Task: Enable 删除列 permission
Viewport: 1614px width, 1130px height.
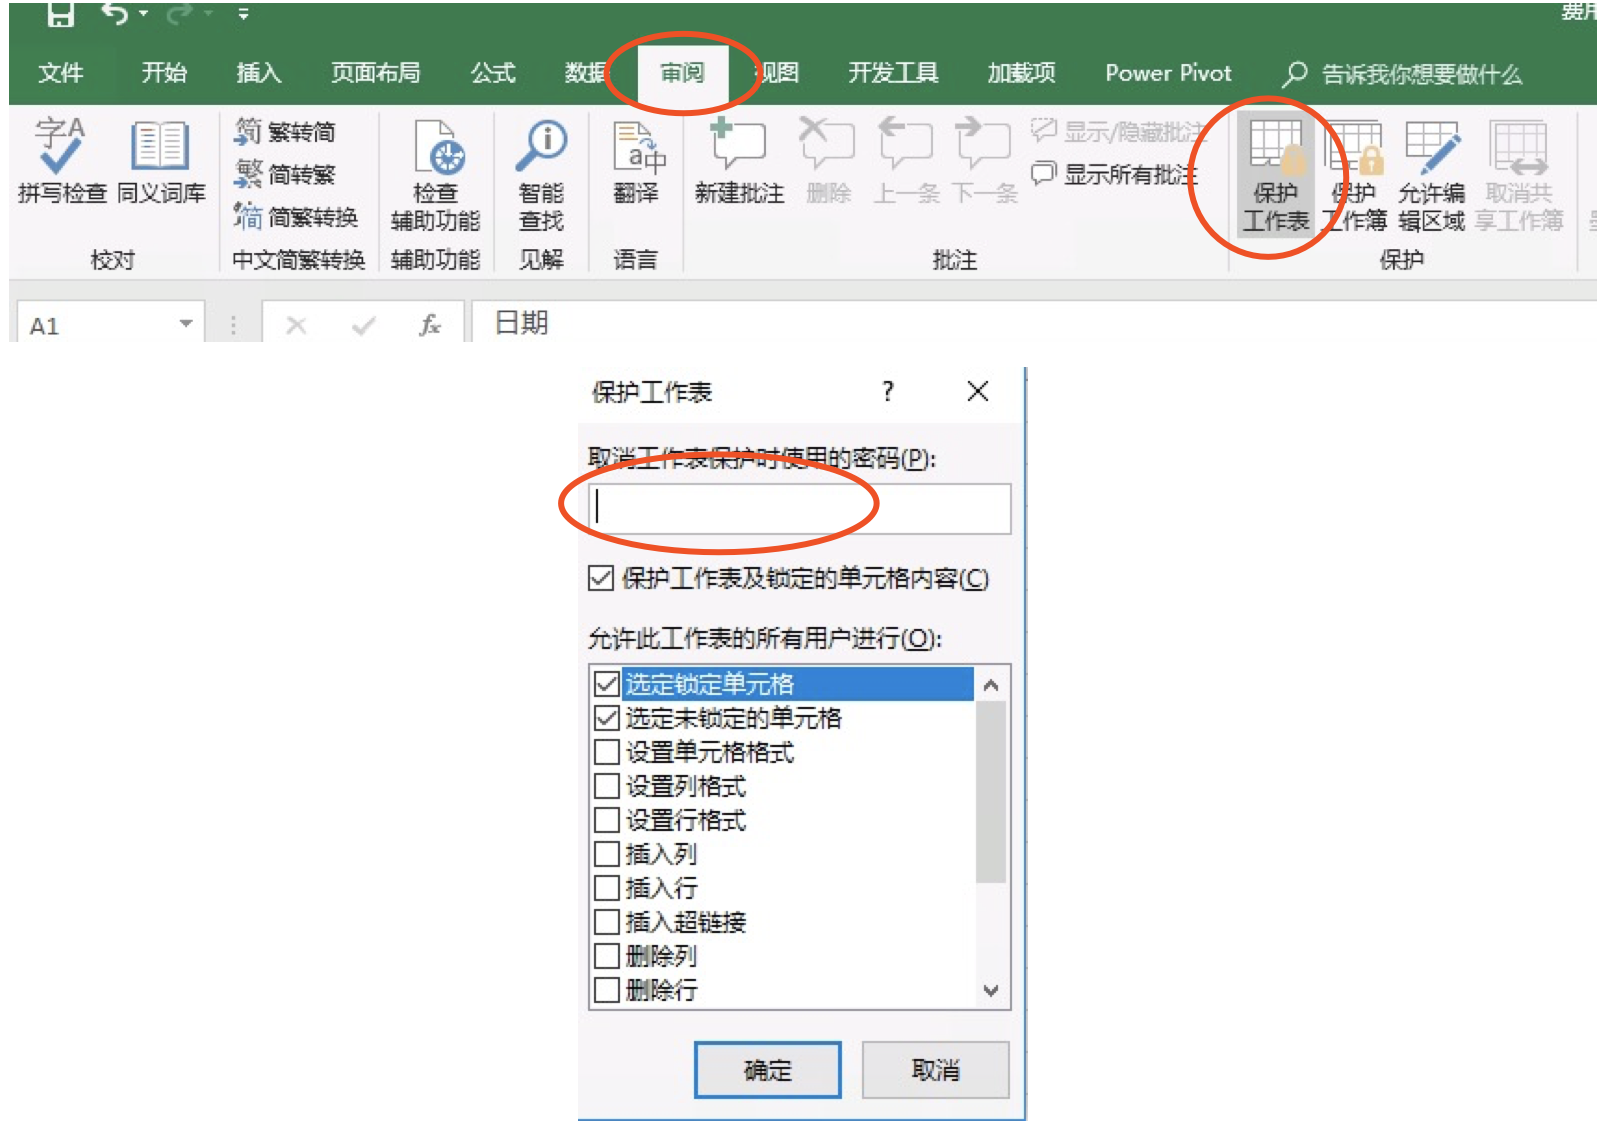Action: pos(606,956)
